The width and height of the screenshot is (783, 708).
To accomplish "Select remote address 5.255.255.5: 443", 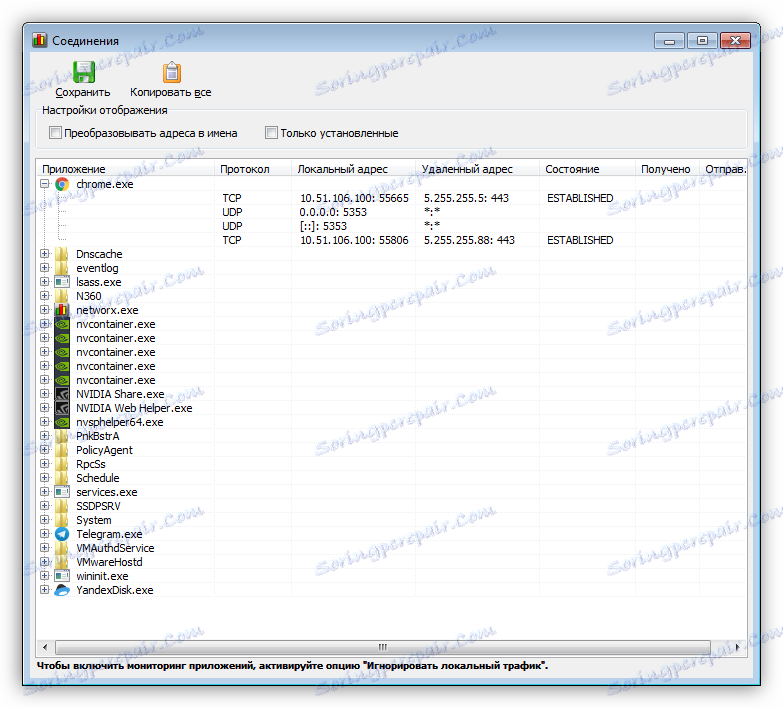I will coord(466,198).
